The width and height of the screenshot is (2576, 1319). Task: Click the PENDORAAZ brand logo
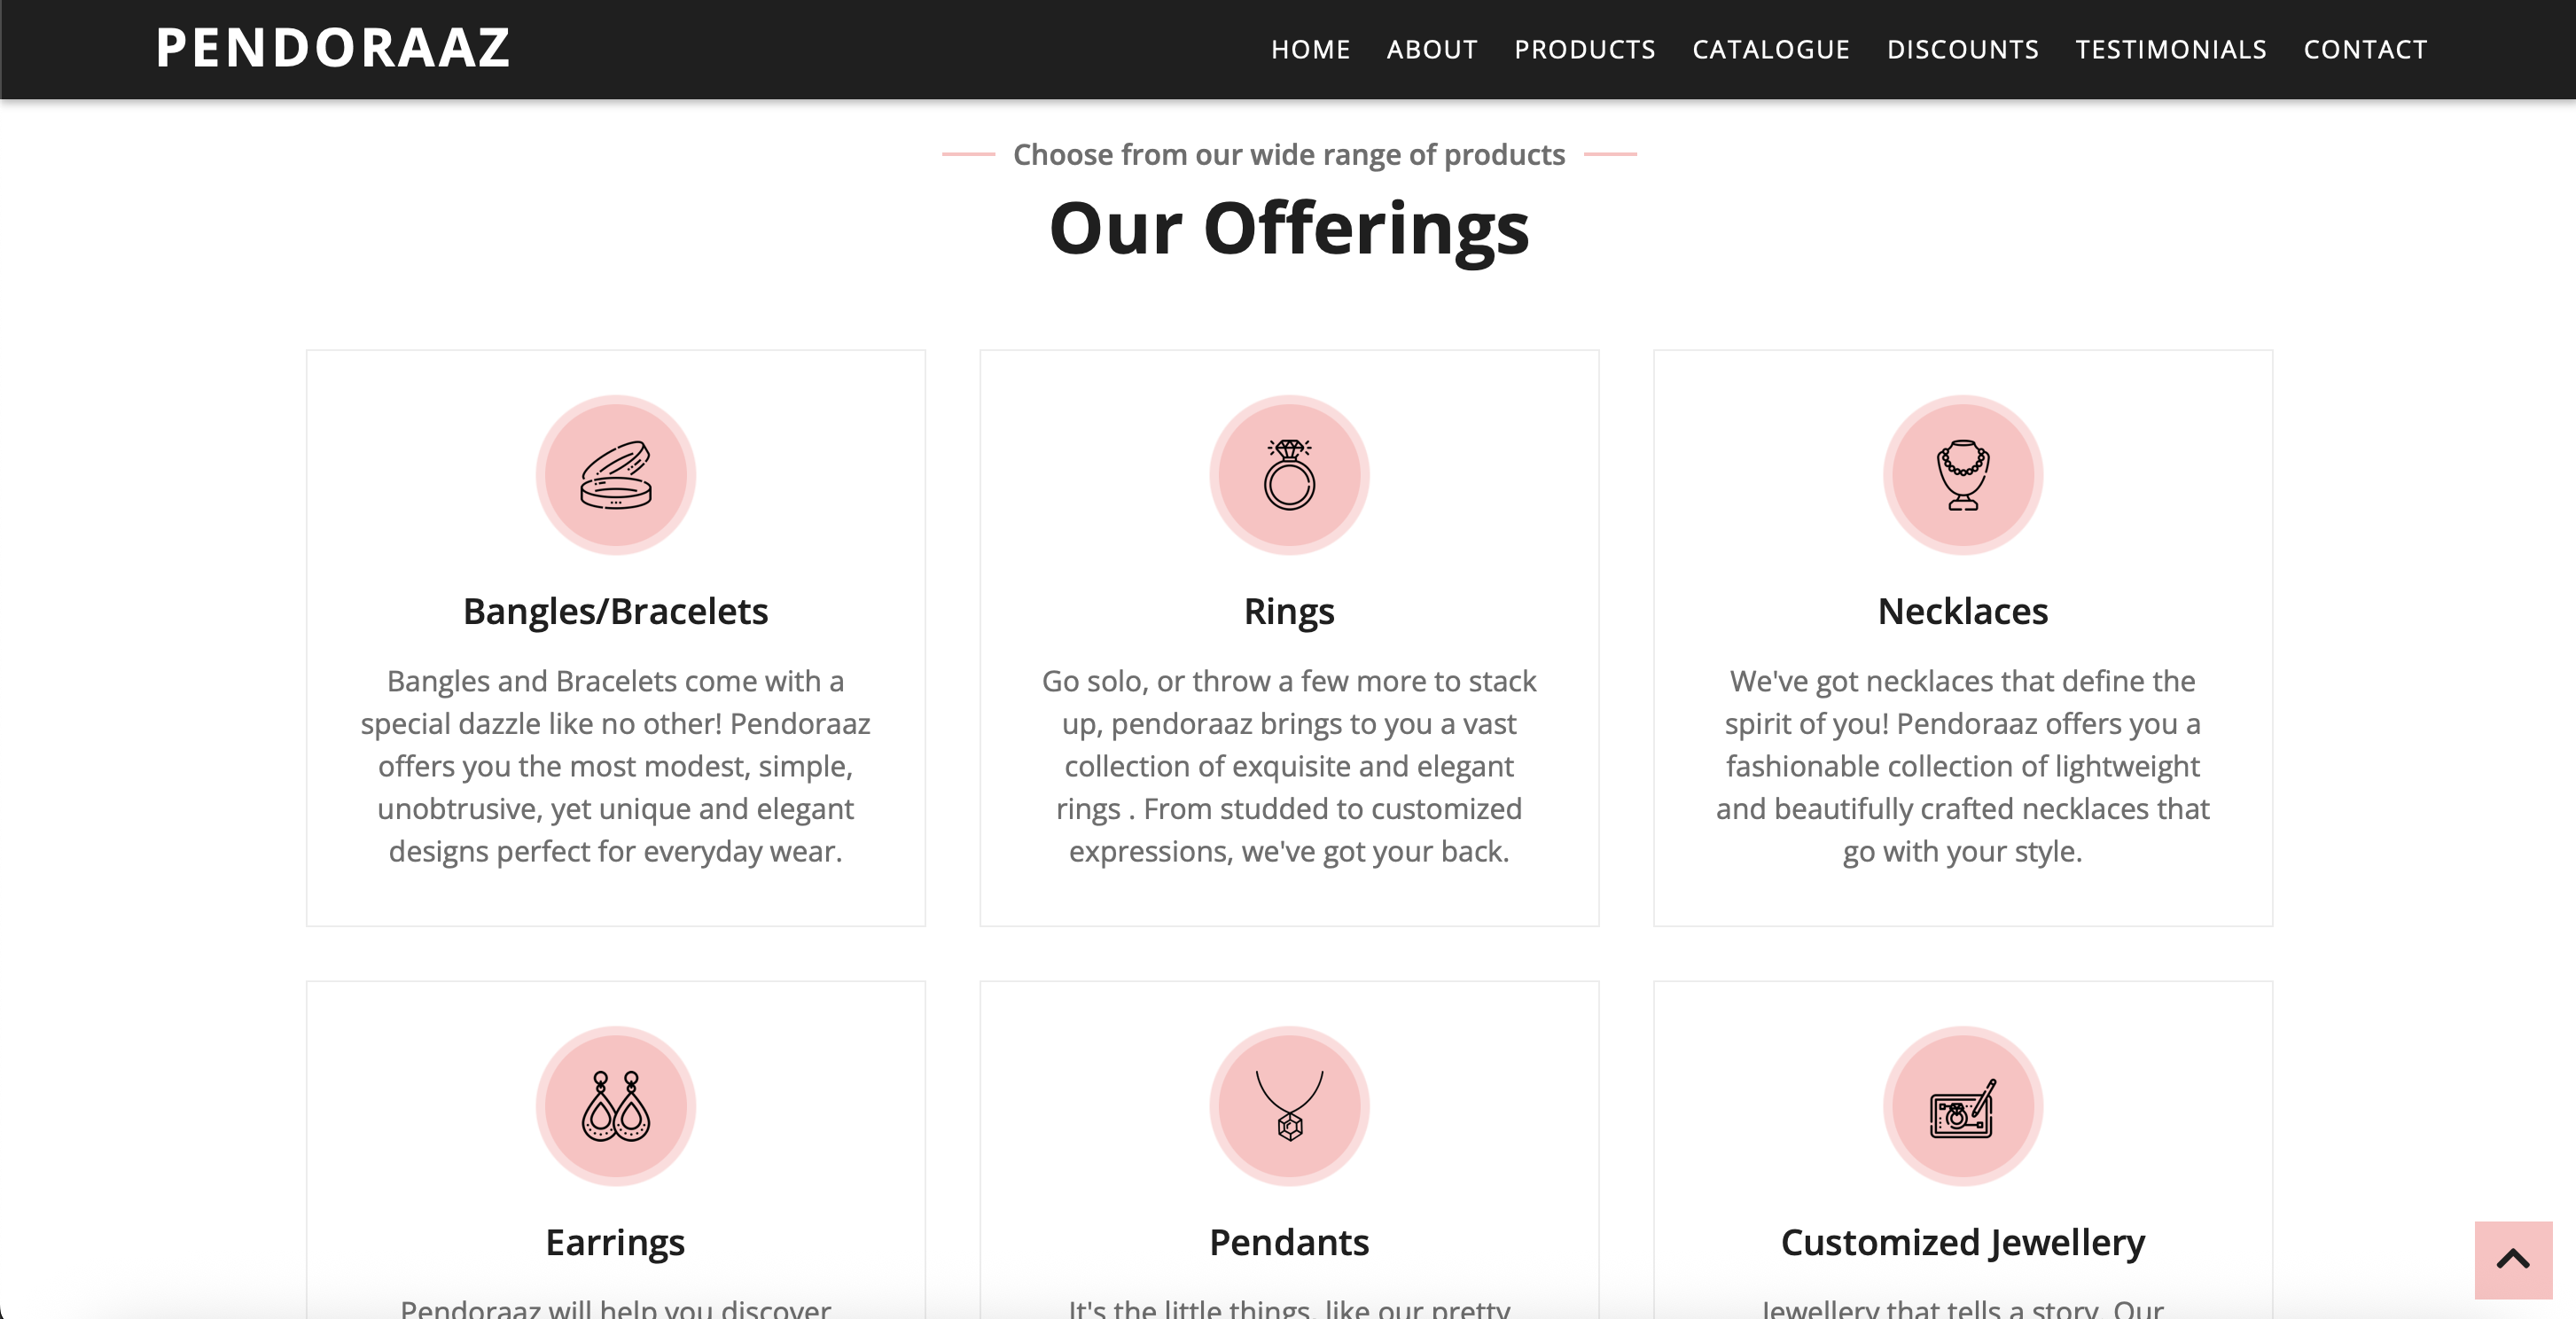333,48
